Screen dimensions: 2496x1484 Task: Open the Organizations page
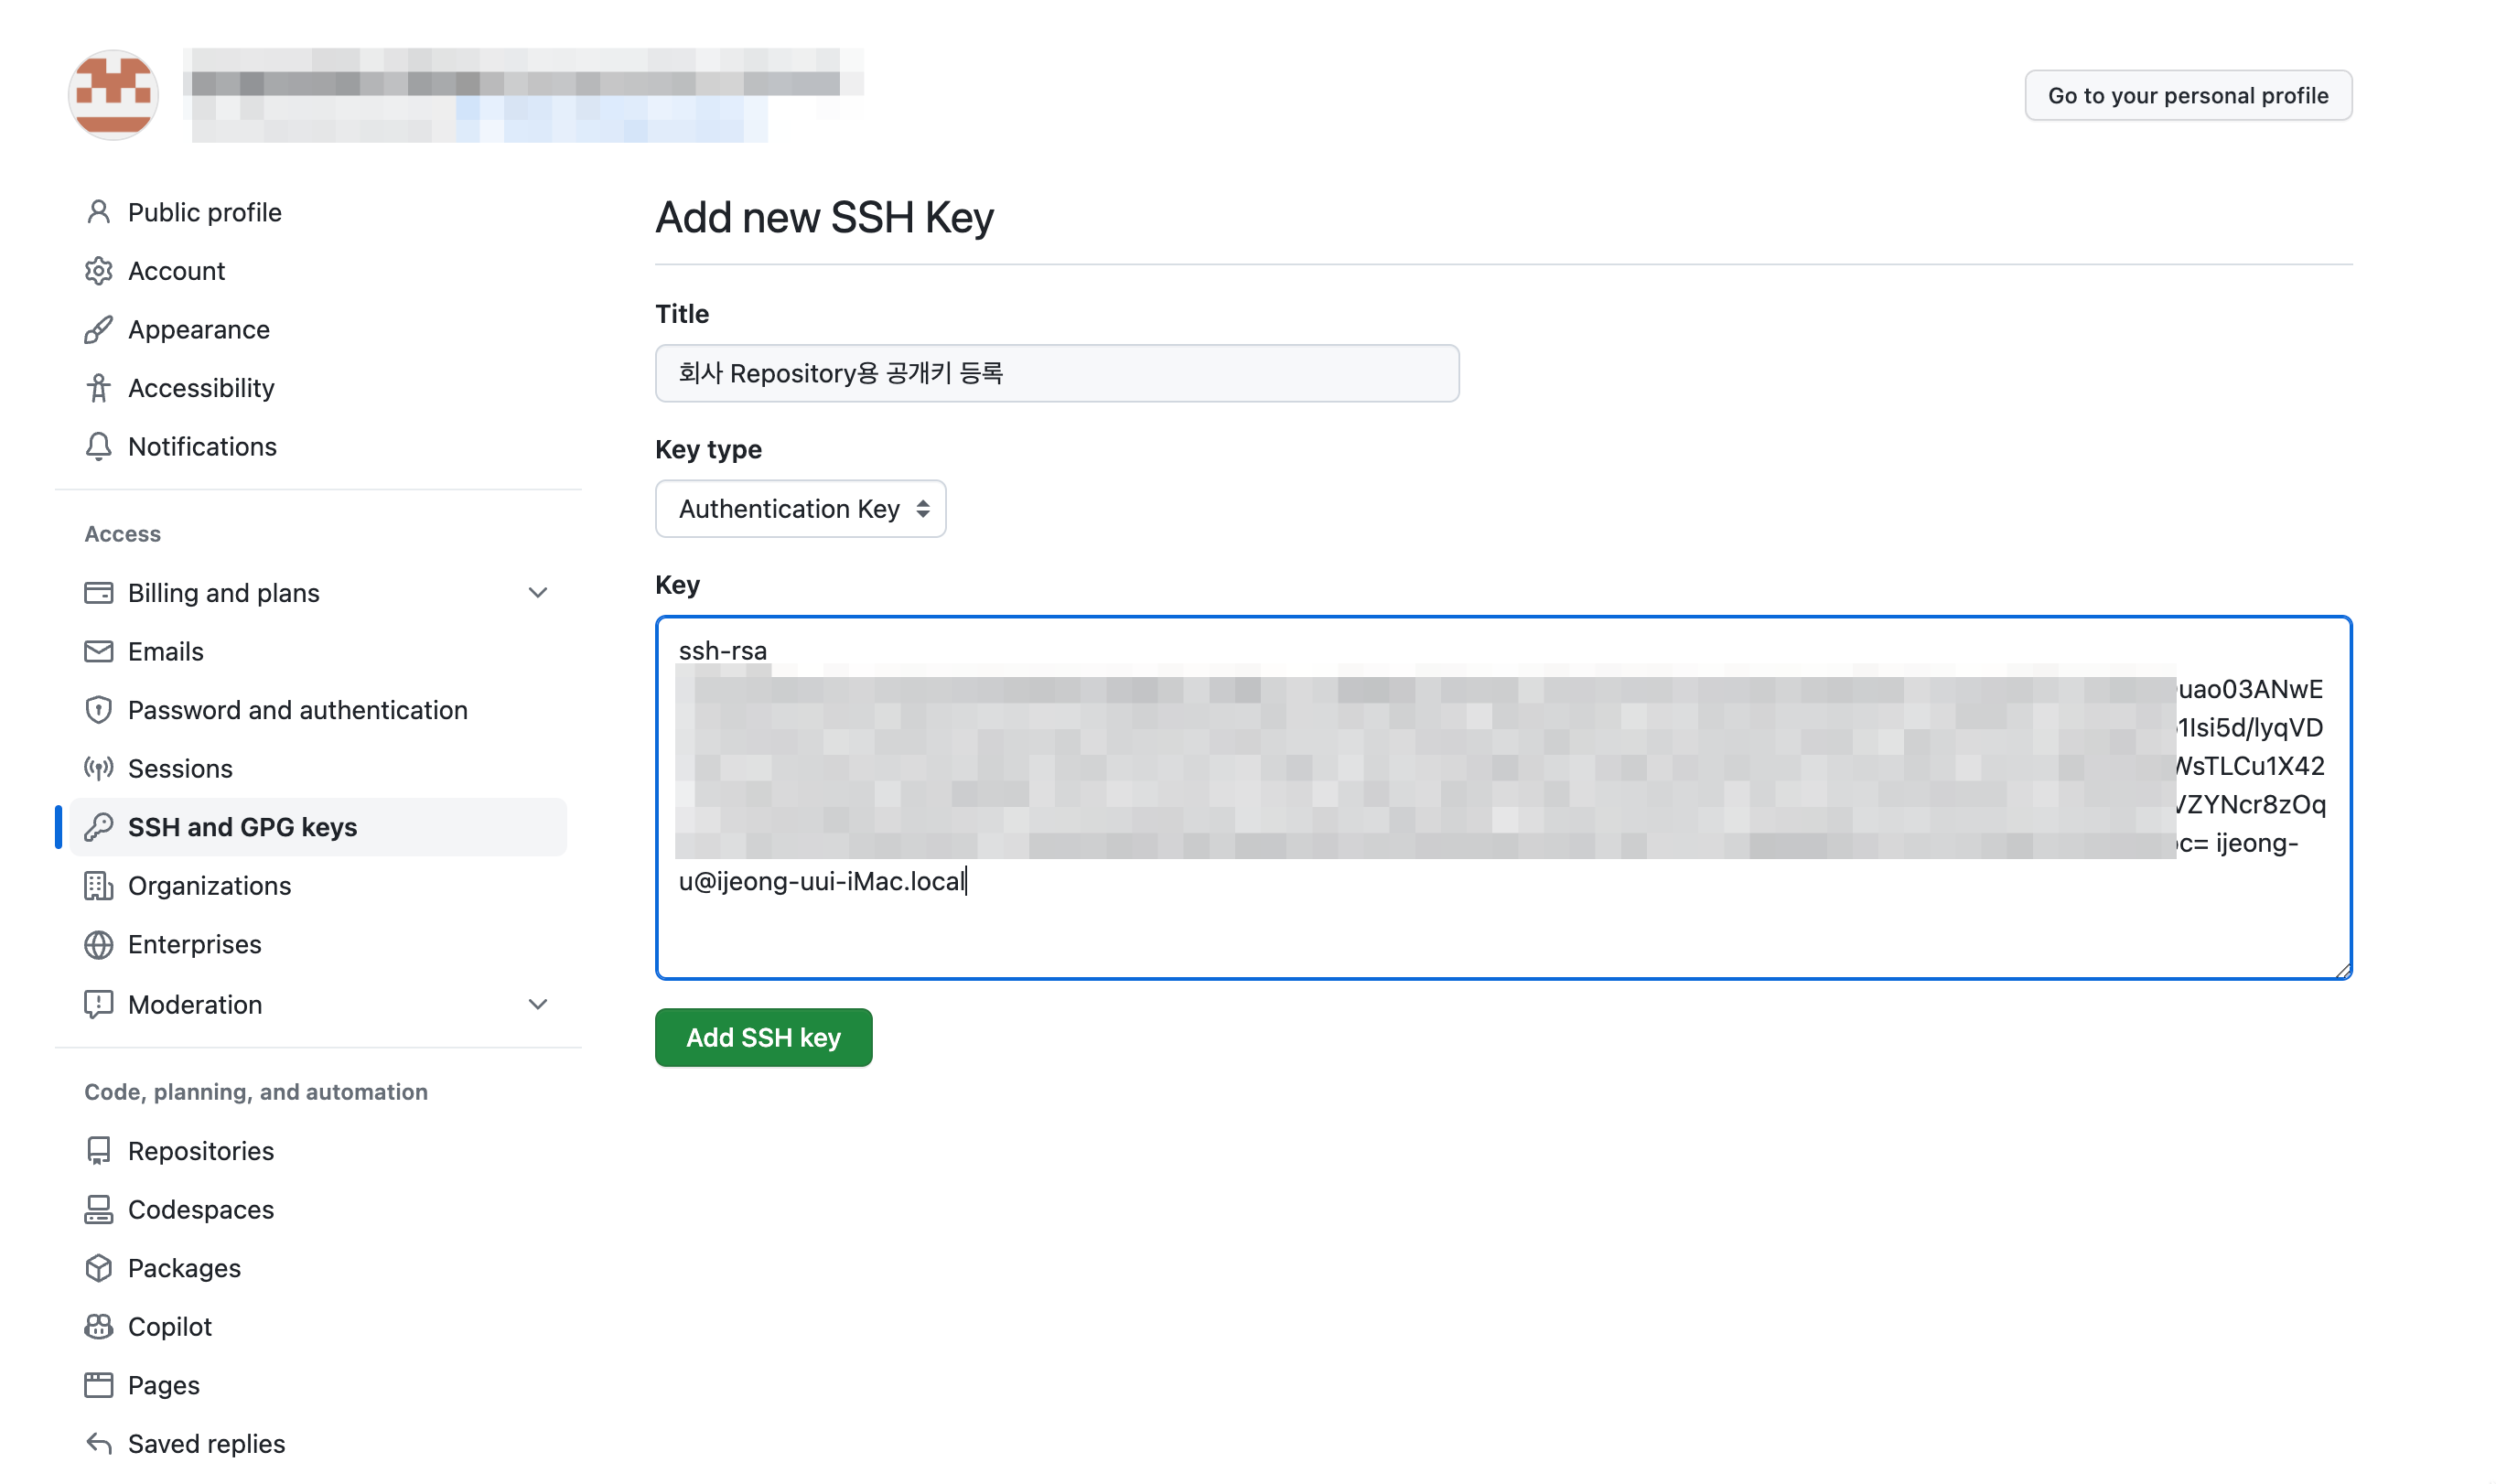[x=318, y=886]
